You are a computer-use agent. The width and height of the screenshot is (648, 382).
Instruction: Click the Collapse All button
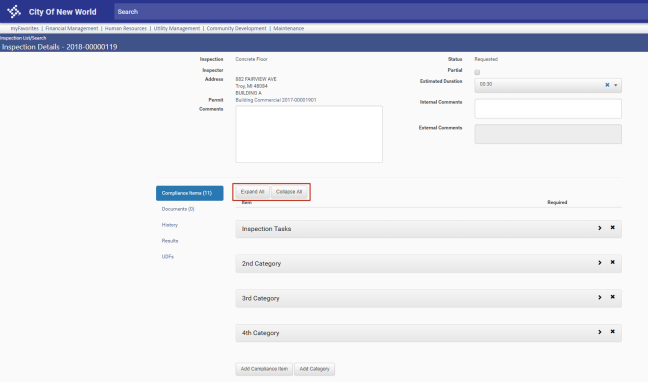coord(289,192)
